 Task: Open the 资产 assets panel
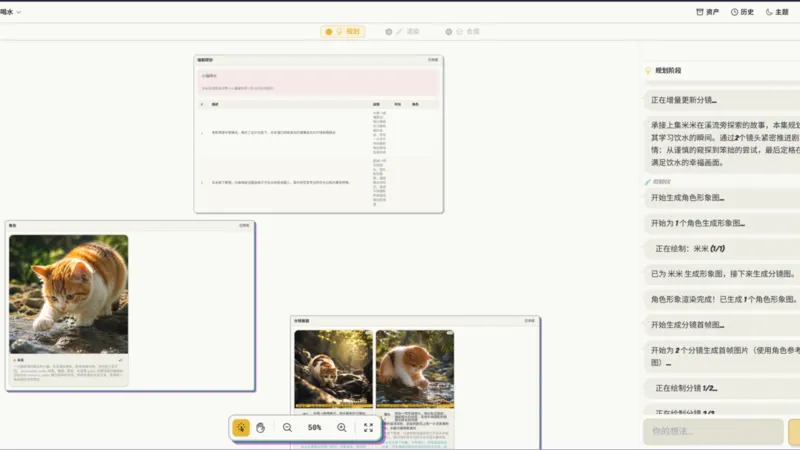[708, 12]
